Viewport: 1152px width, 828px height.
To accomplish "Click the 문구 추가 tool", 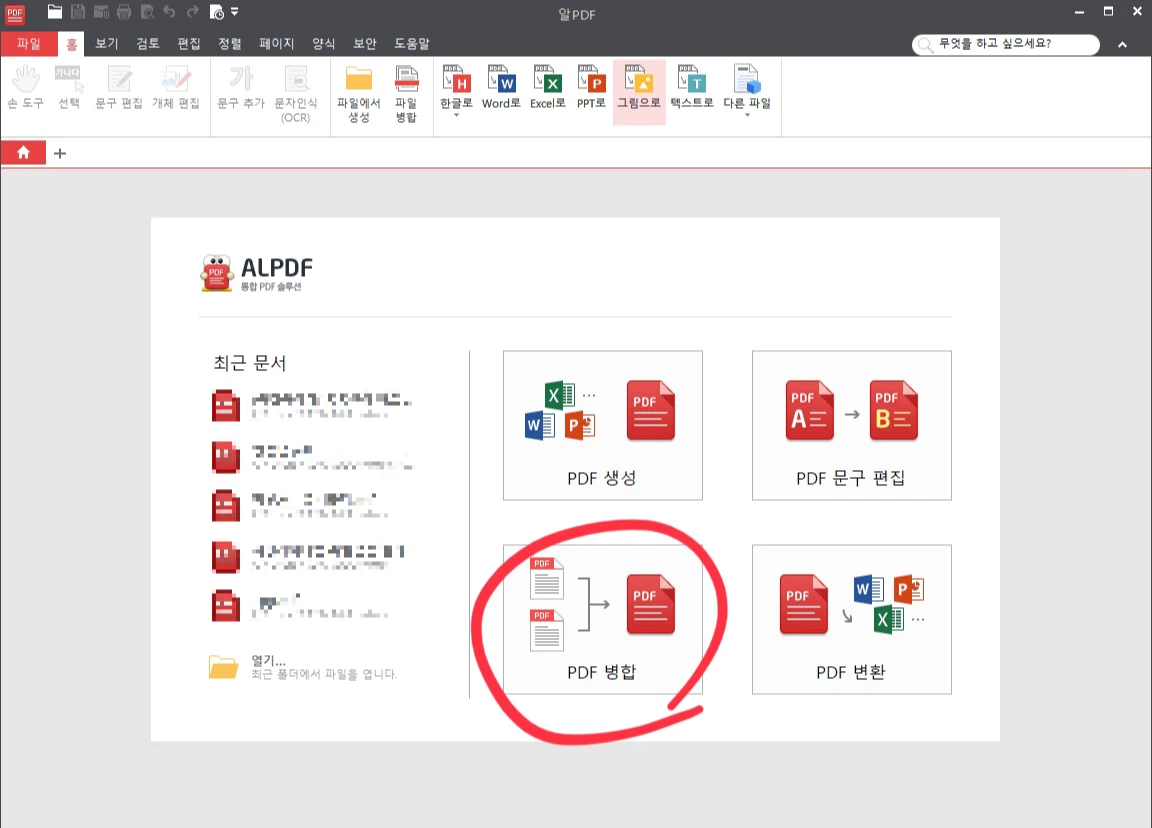I will [x=241, y=87].
